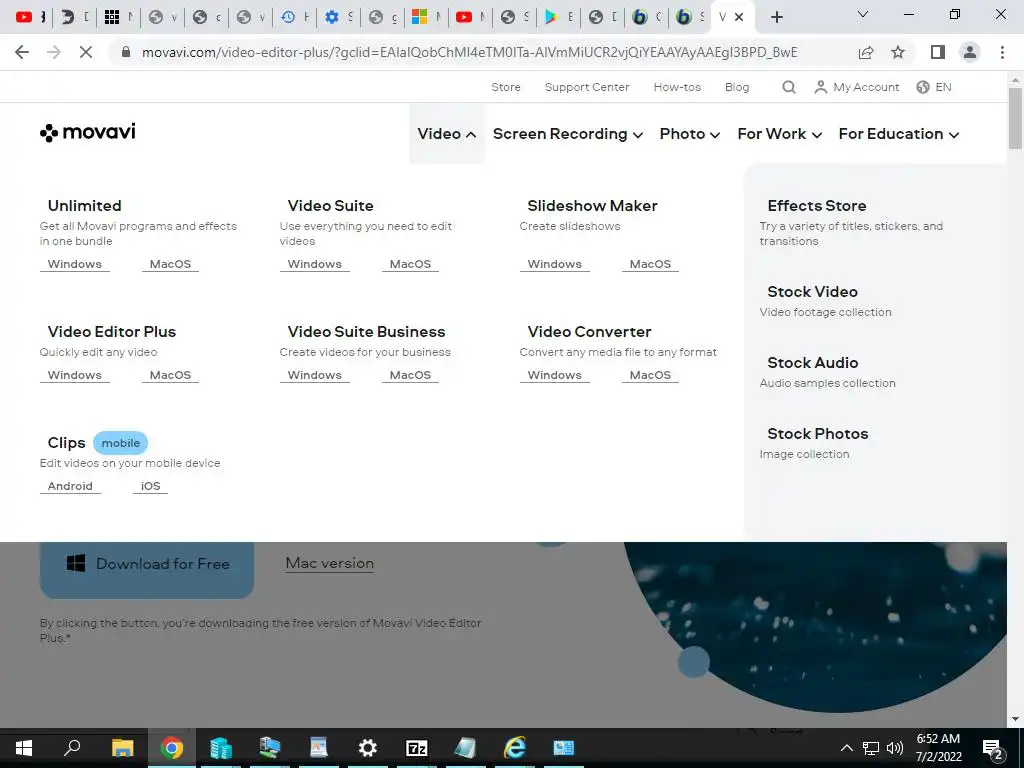
Task: Change language with the EN globe
Action: pyautogui.click(x=934, y=87)
